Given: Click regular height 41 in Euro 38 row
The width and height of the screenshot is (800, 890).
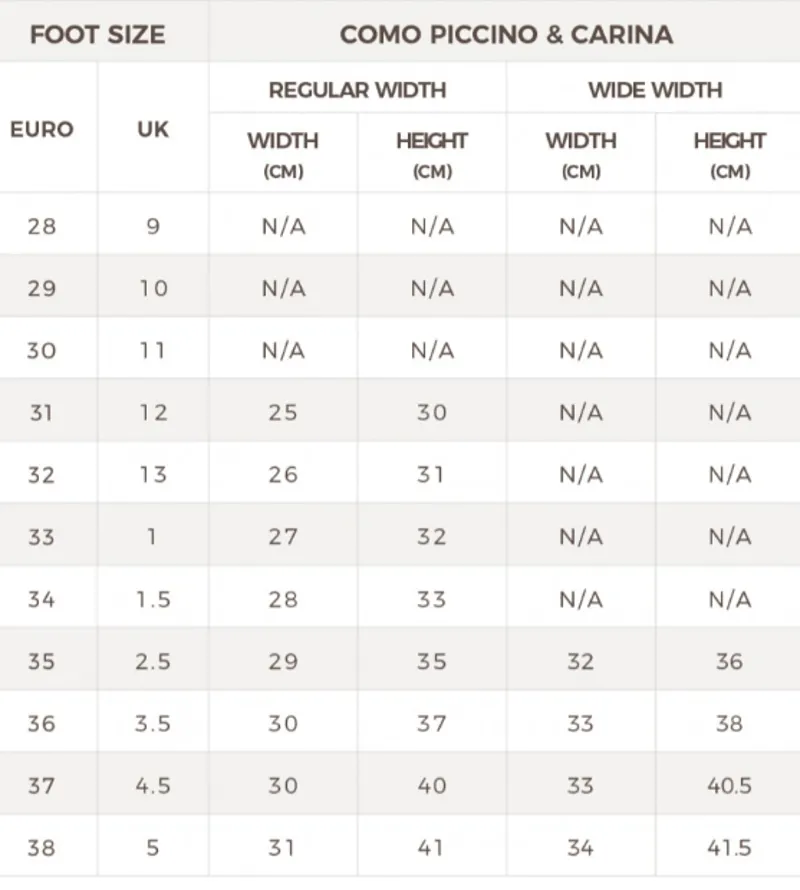Looking at the screenshot, I should [x=432, y=847].
